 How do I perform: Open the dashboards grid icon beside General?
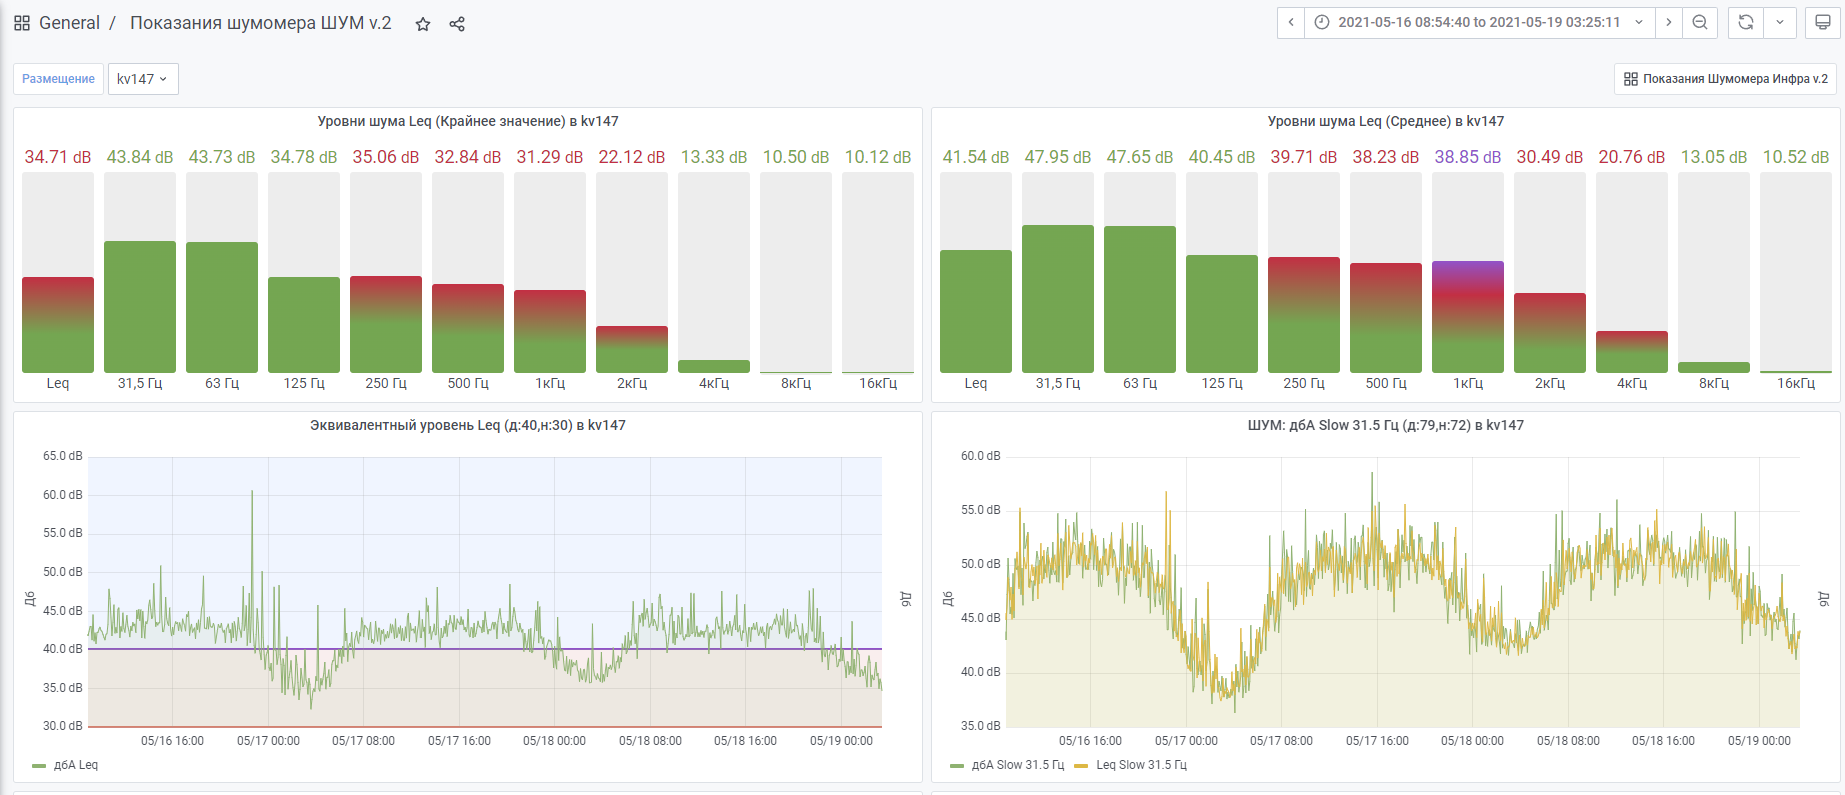click(22, 23)
